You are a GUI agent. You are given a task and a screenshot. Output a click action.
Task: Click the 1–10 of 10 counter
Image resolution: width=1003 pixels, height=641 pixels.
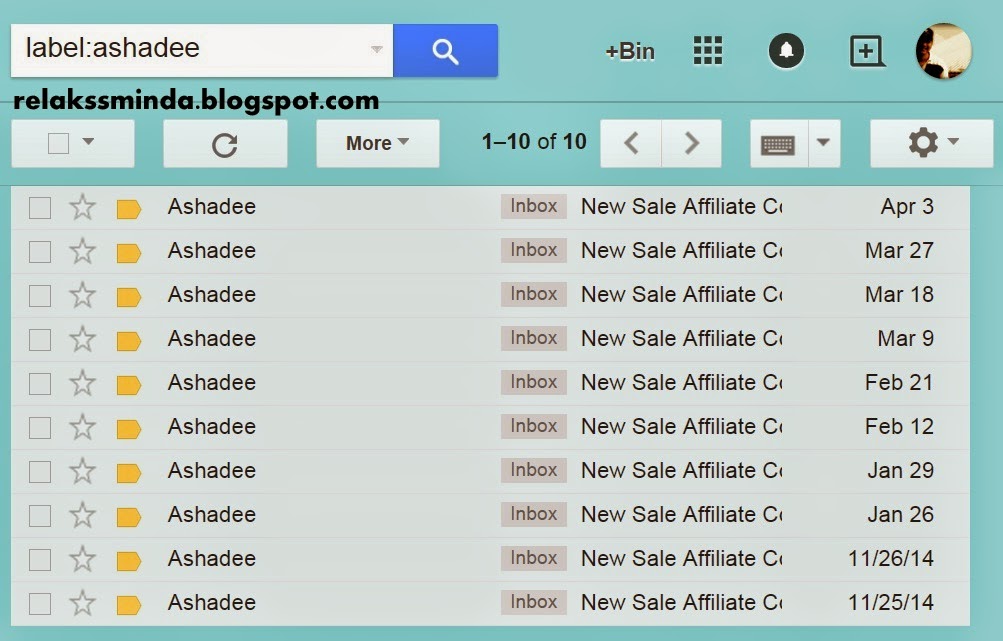[533, 141]
